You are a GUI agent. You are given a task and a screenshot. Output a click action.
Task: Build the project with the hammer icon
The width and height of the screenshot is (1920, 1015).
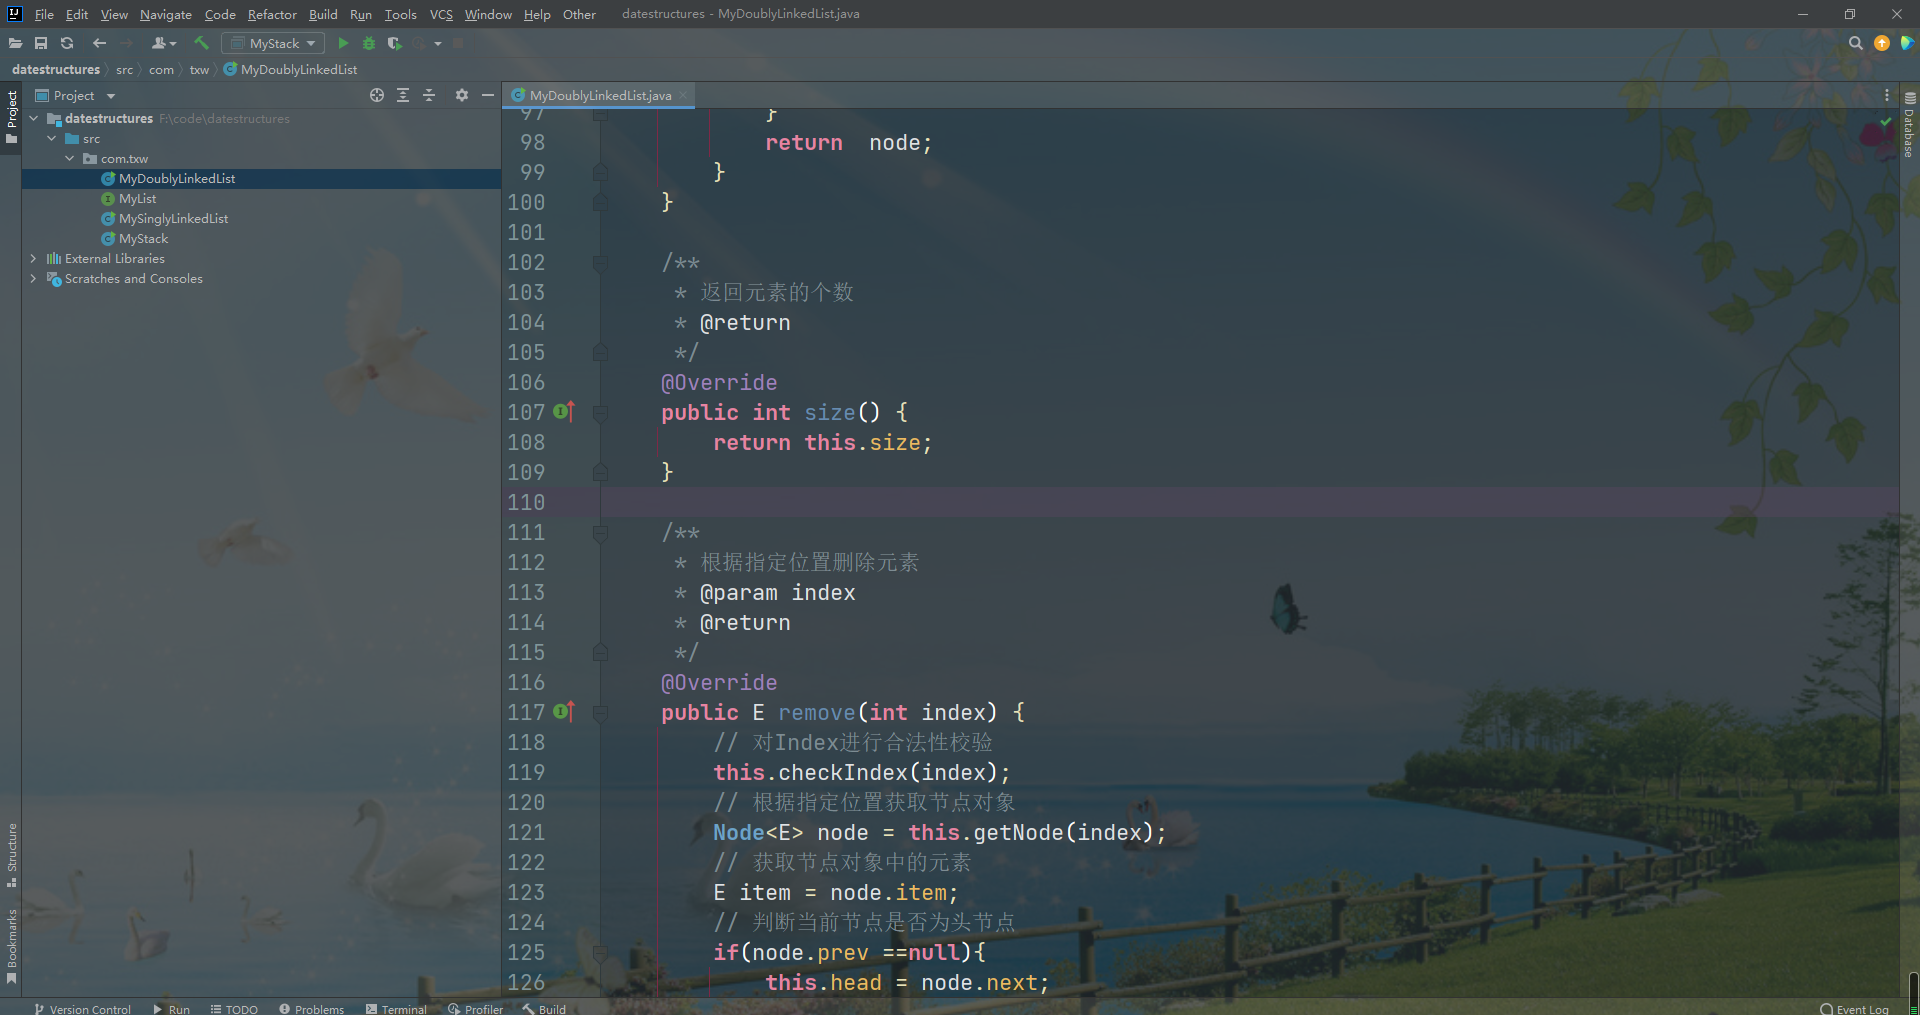click(x=201, y=43)
